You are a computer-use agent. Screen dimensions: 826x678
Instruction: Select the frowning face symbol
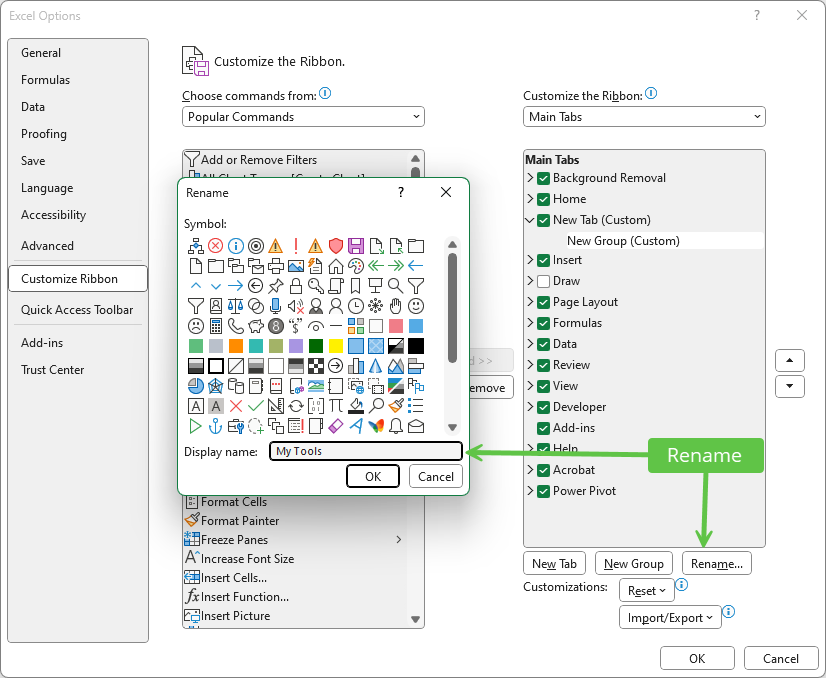195,326
